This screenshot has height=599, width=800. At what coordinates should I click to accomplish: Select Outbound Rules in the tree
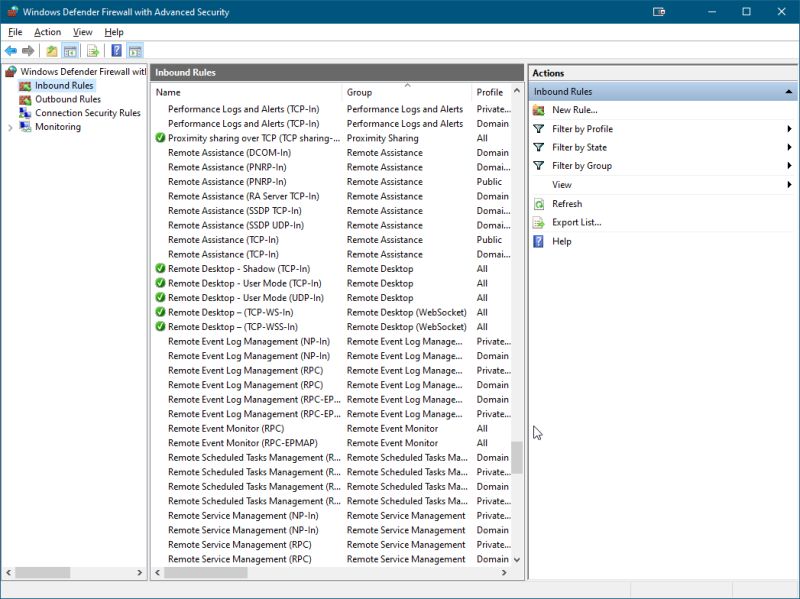click(x=68, y=99)
